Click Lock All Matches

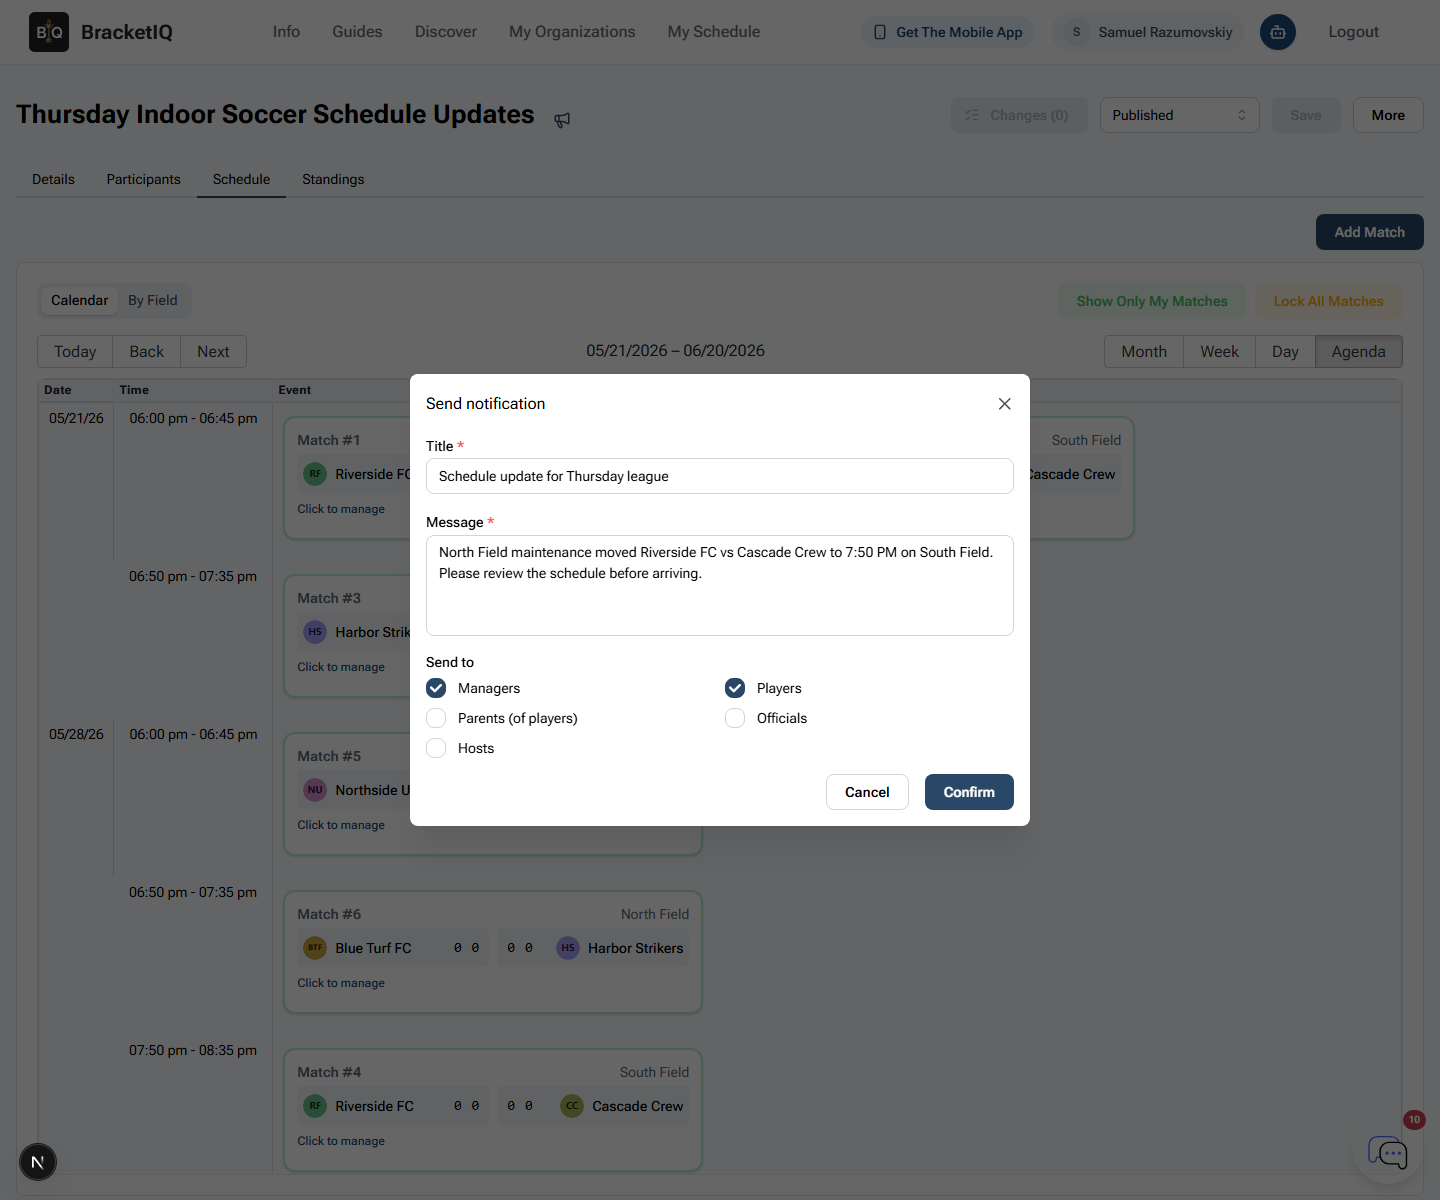1328,301
